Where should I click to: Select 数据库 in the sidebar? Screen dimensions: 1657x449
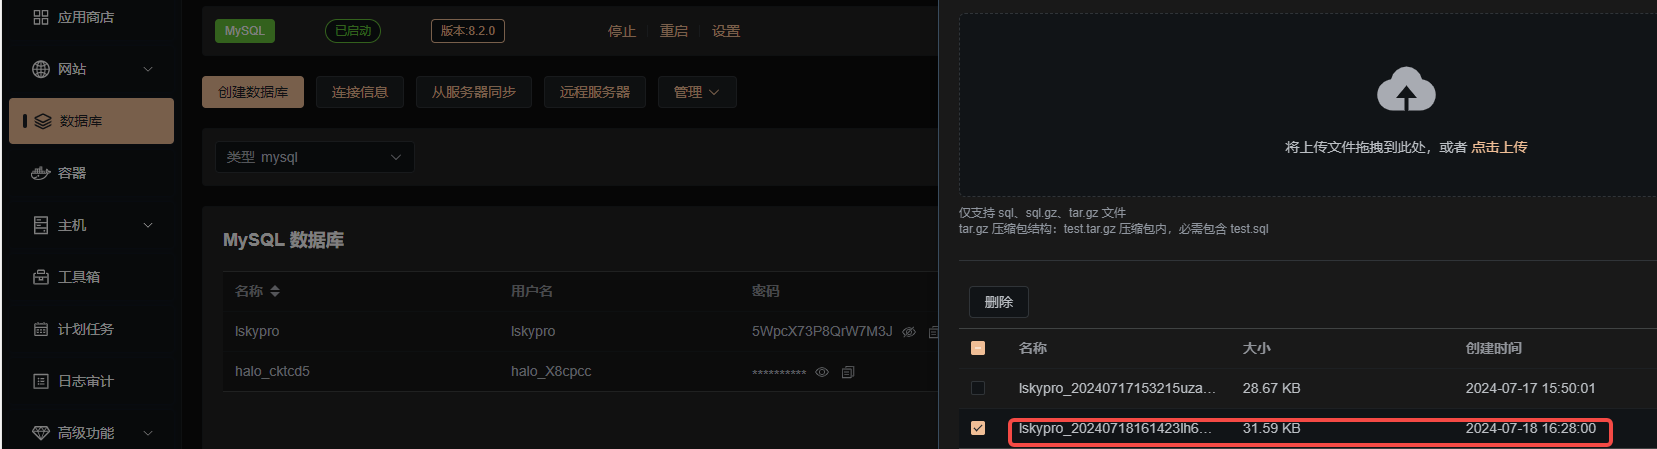click(x=91, y=121)
